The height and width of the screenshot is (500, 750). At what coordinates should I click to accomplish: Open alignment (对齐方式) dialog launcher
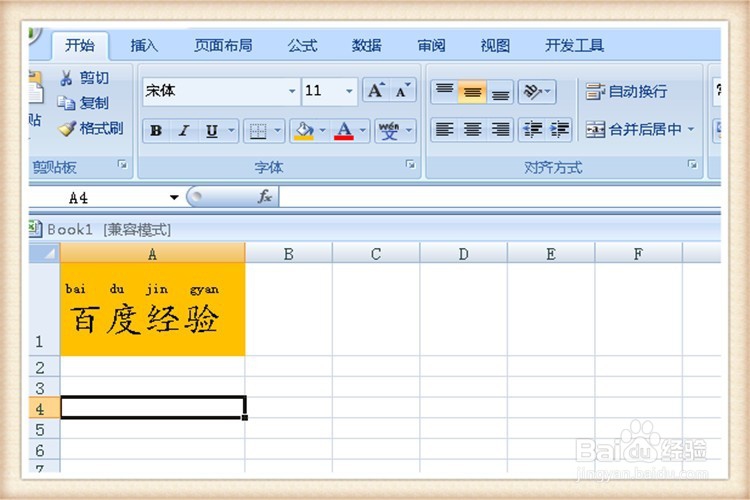point(692,165)
